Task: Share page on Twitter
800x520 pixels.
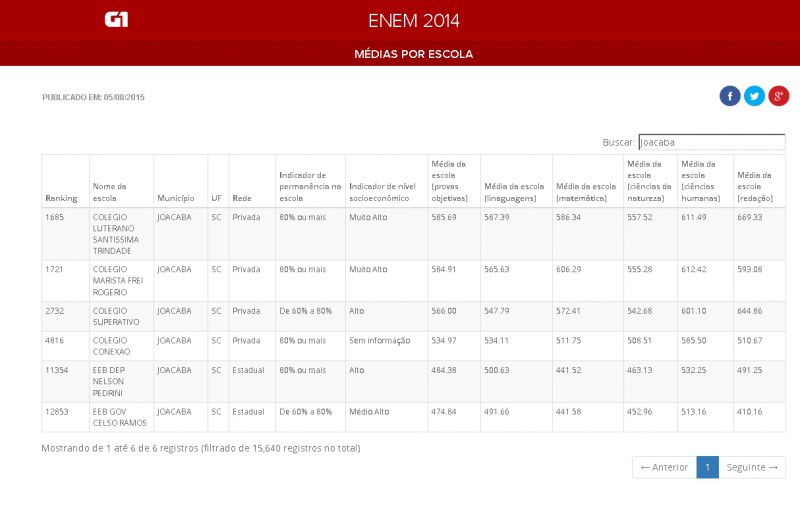Action: coord(754,96)
